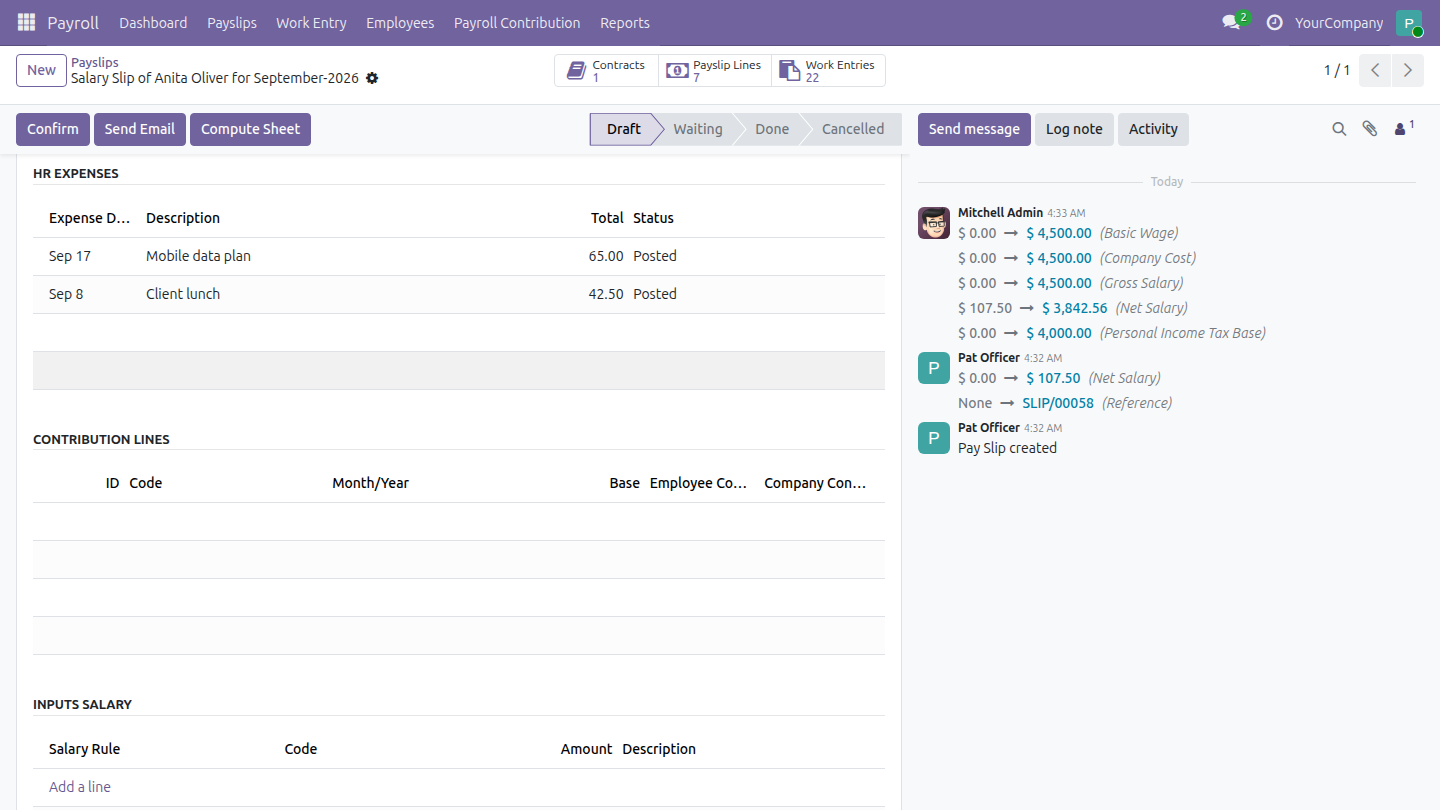Click Compute Sheet button
1440x810 pixels.
click(250, 129)
